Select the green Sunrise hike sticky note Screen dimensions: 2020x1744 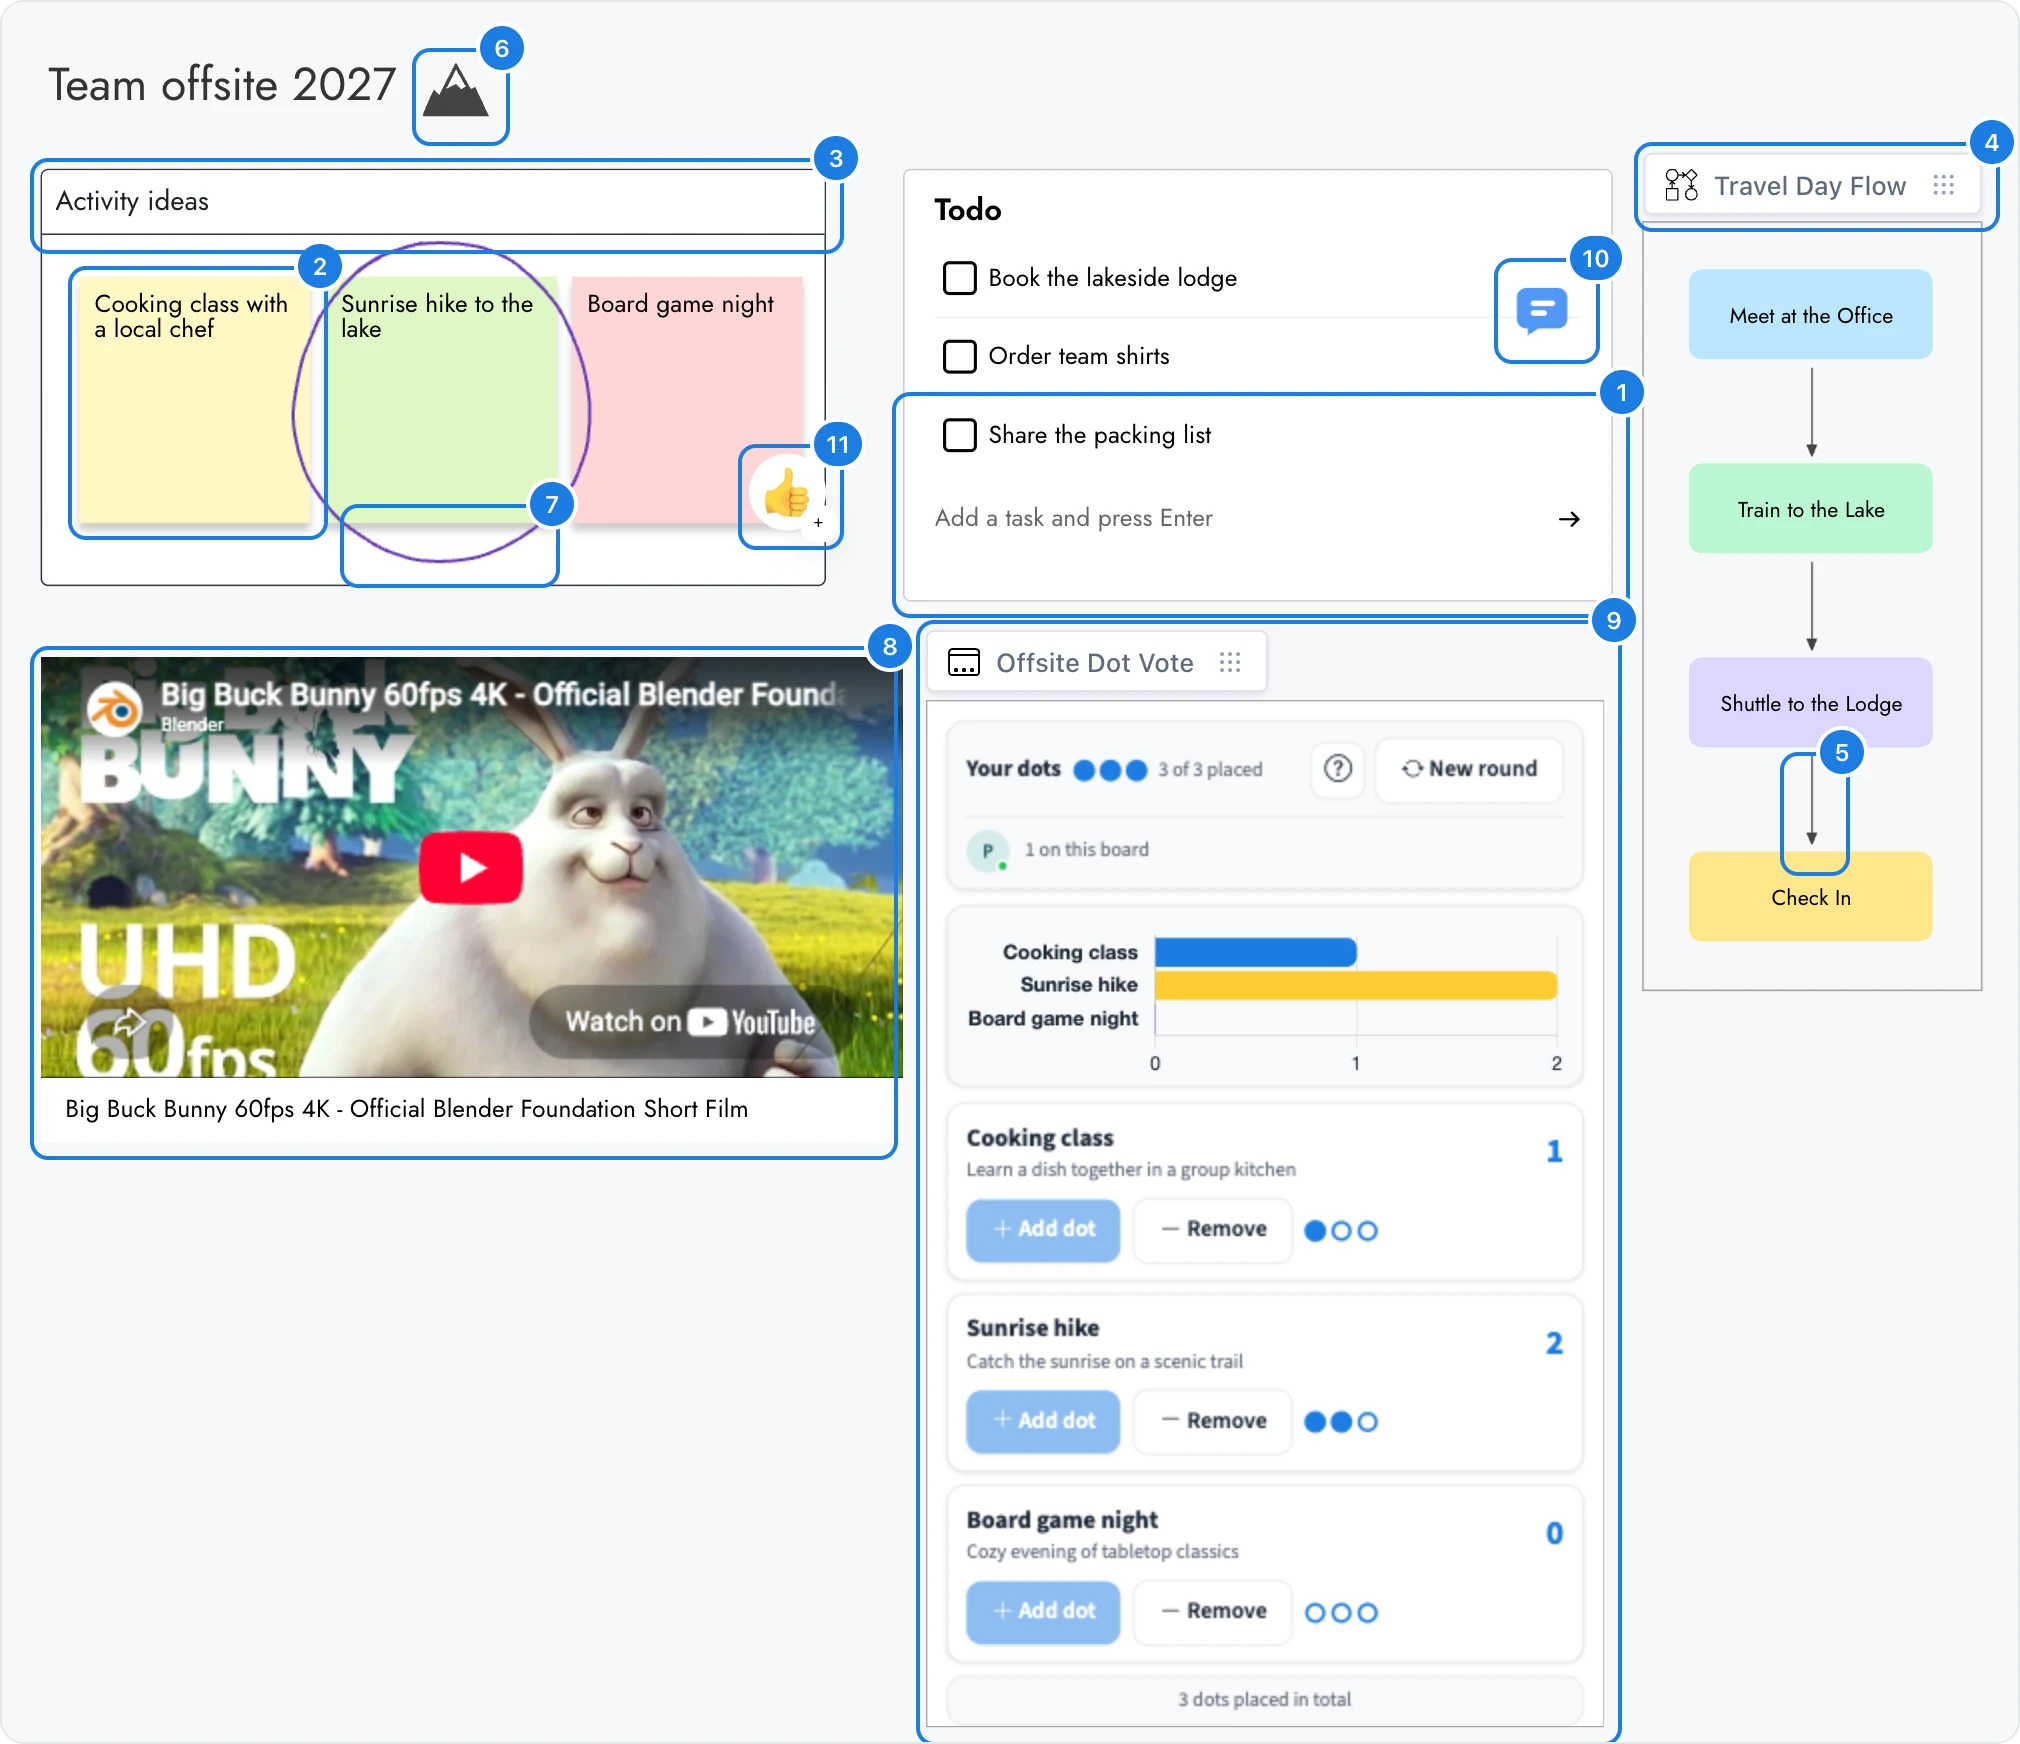click(441, 400)
